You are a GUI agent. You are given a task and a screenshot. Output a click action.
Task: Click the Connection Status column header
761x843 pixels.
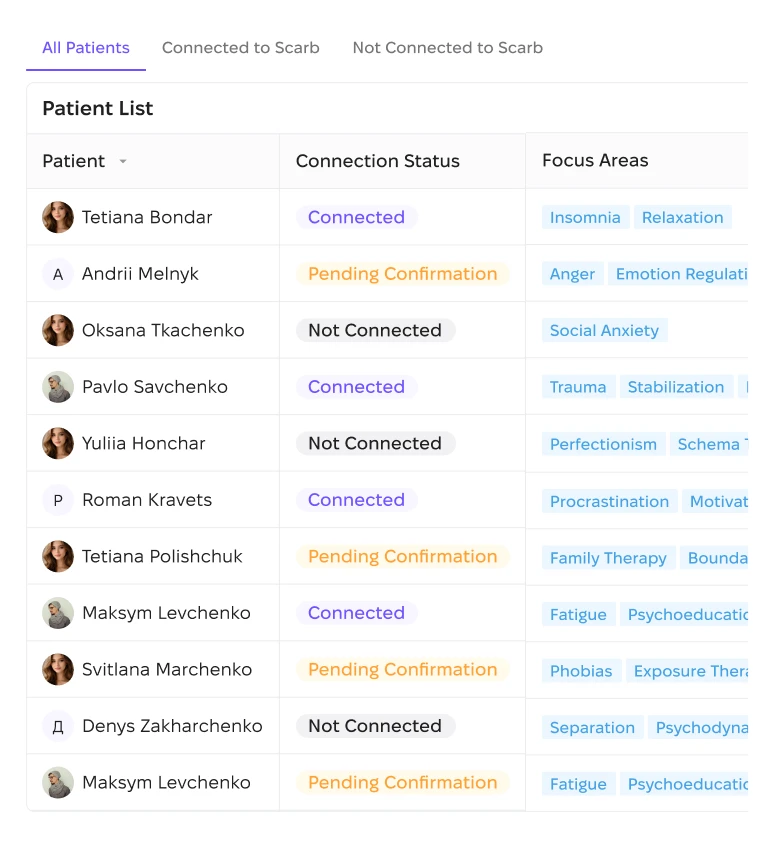coord(378,161)
